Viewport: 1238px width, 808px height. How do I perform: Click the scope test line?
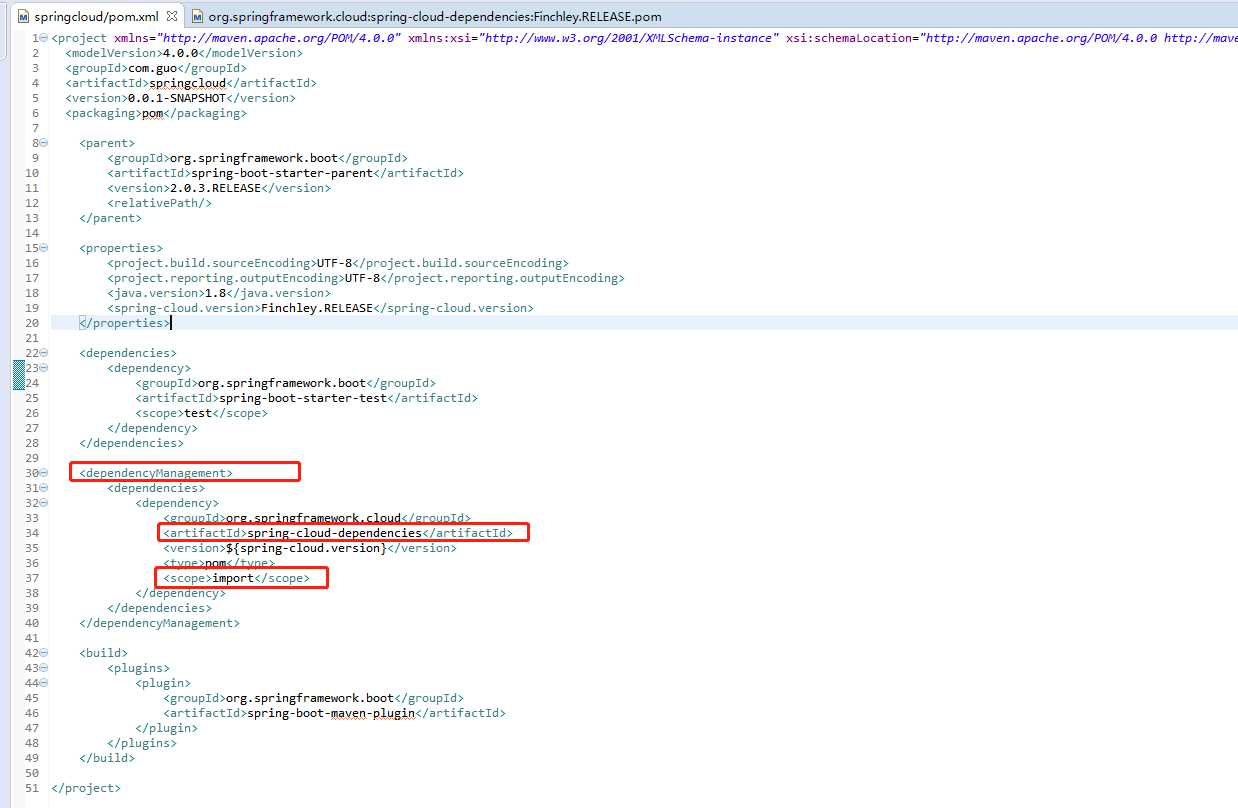click(202, 413)
